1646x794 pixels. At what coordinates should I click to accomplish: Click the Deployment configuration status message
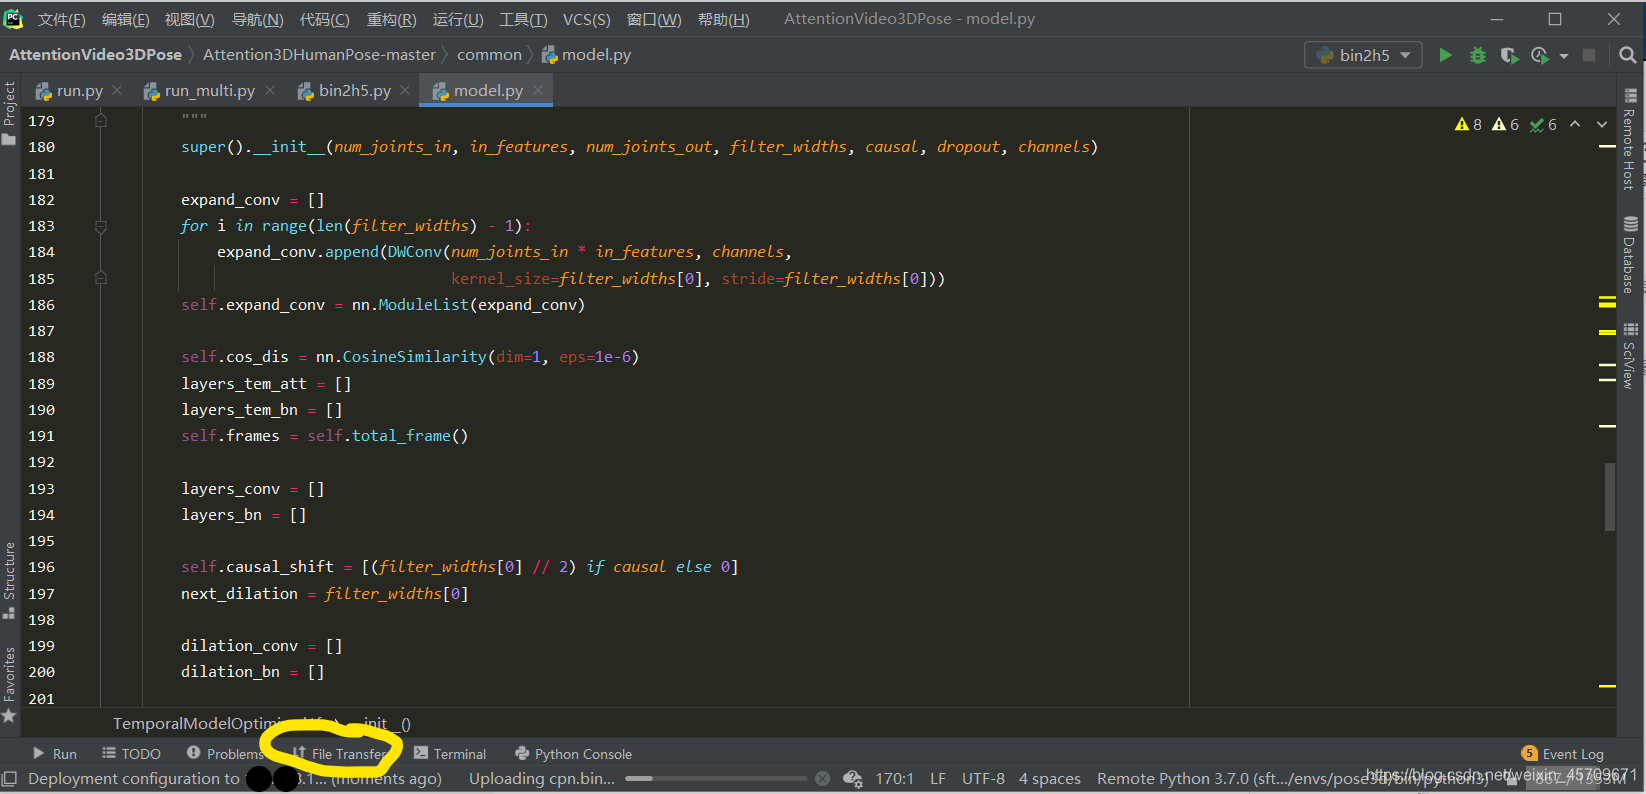click(x=234, y=778)
